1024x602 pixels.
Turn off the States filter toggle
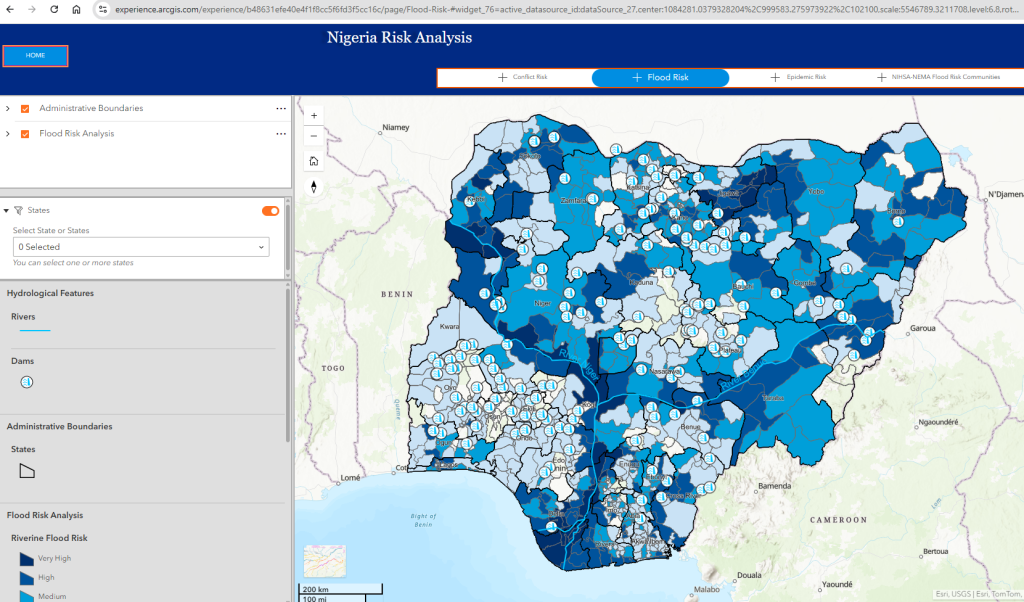pos(270,210)
